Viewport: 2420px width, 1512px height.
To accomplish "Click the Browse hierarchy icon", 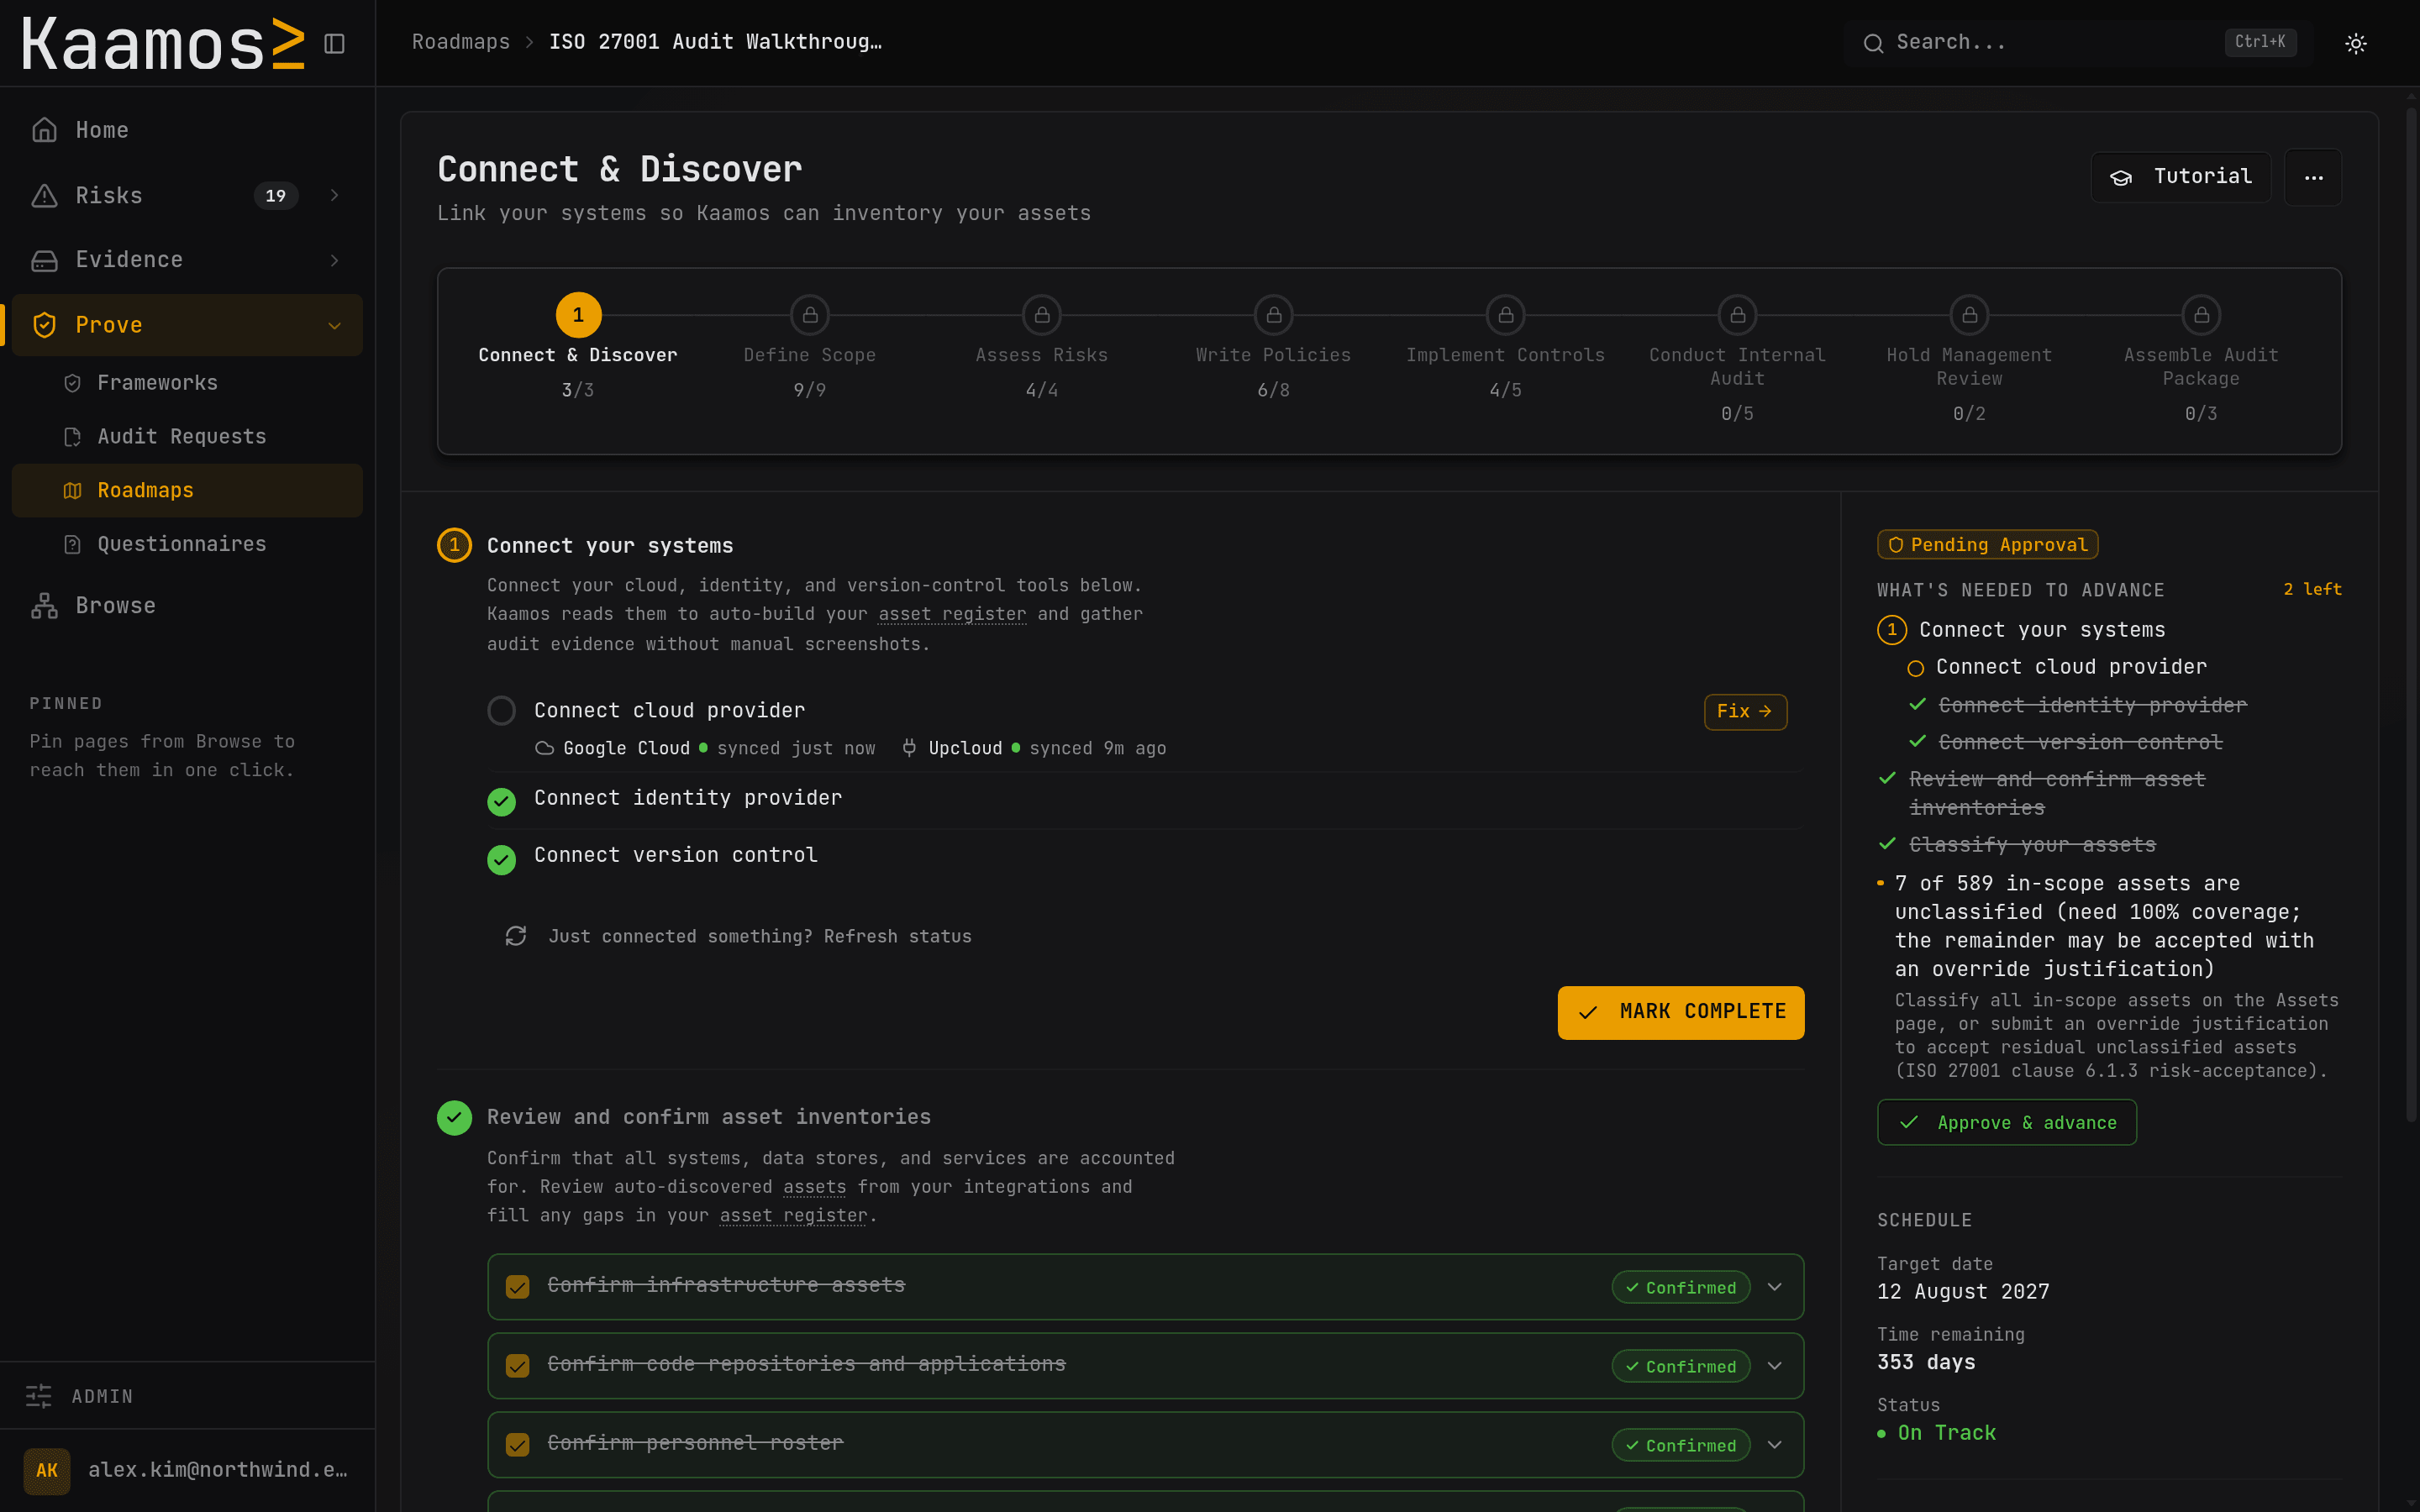I will pyautogui.click(x=44, y=606).
